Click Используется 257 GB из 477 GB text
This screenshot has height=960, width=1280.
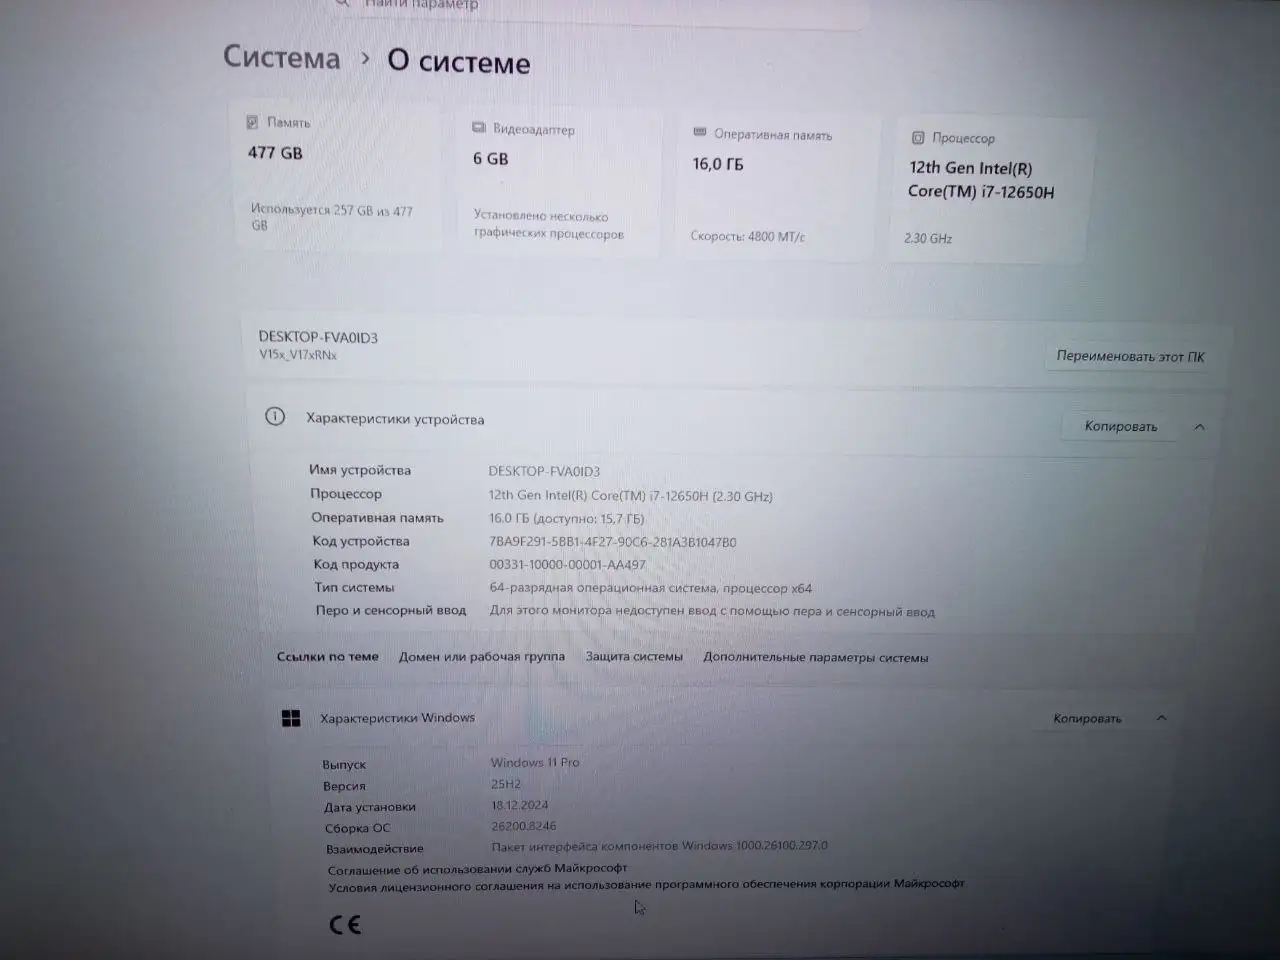point(331,217)
